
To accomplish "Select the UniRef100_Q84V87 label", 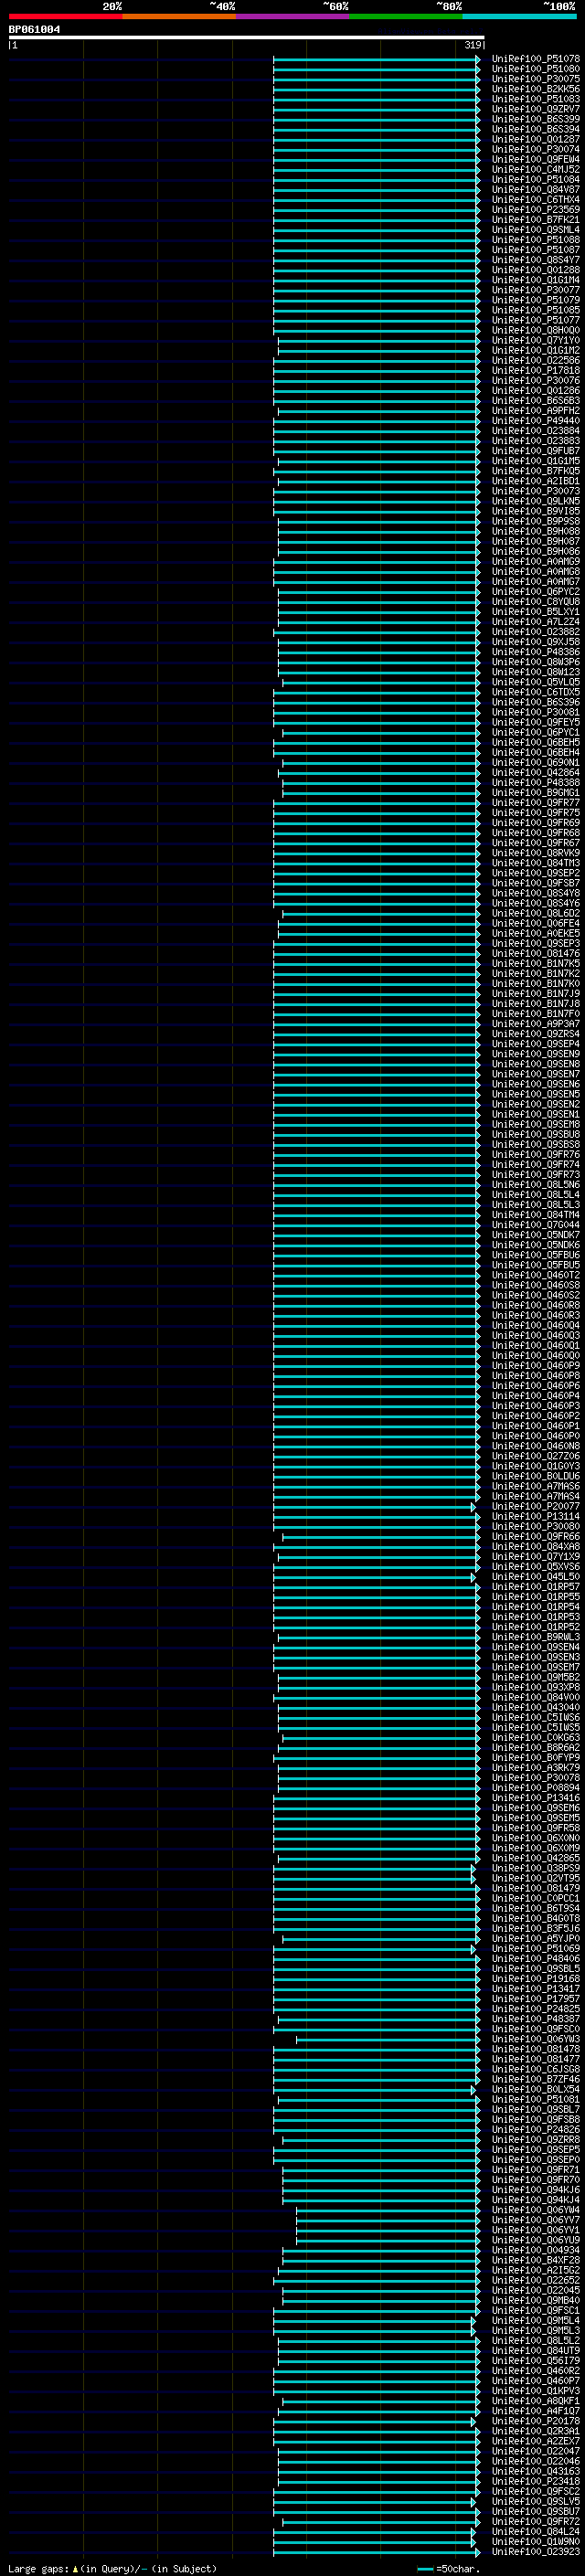I will click(x=536, y=189).
